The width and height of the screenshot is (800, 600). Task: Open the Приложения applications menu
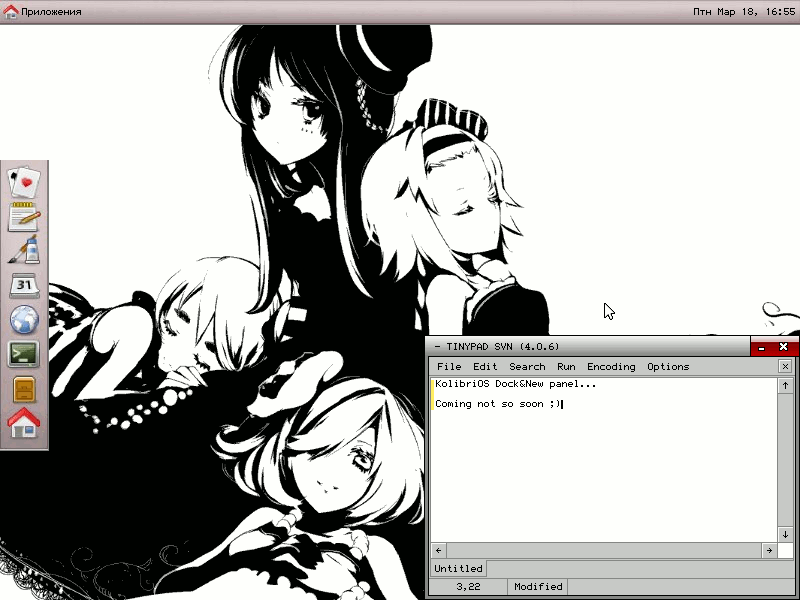(42, 12)
